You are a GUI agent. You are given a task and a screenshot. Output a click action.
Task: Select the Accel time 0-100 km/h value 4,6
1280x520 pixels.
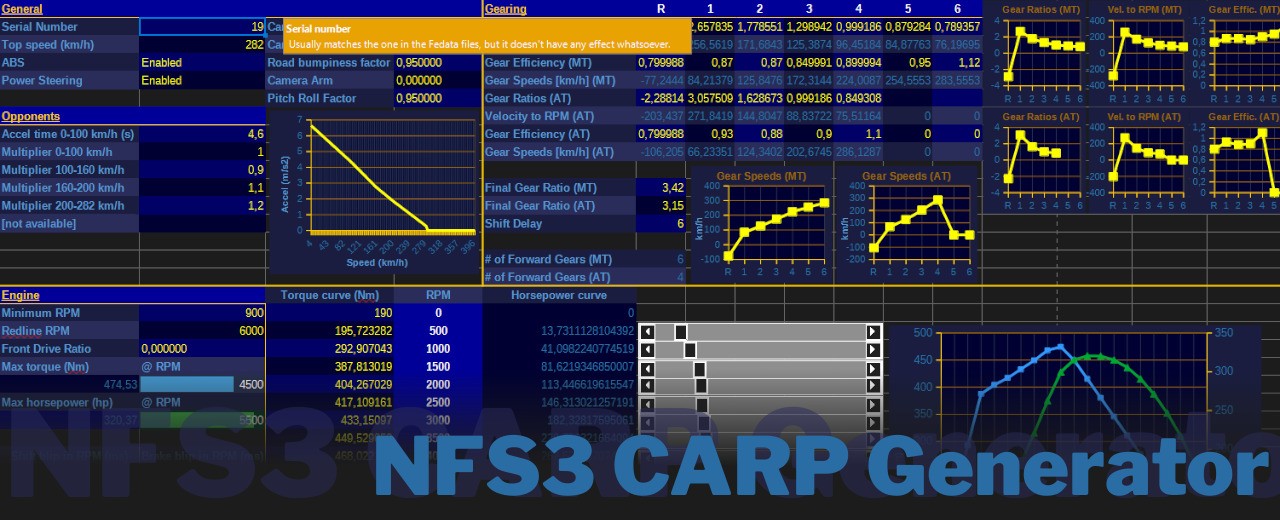coord(202,134)
